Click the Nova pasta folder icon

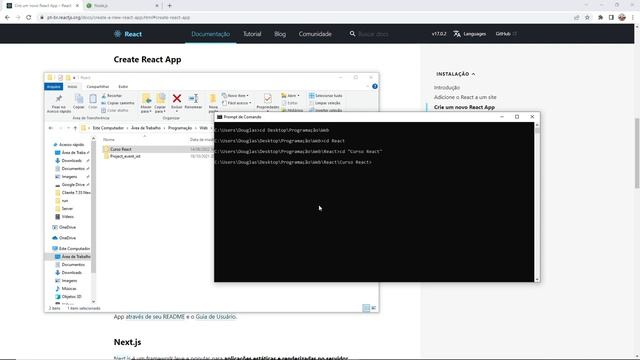tap(213, 98)
